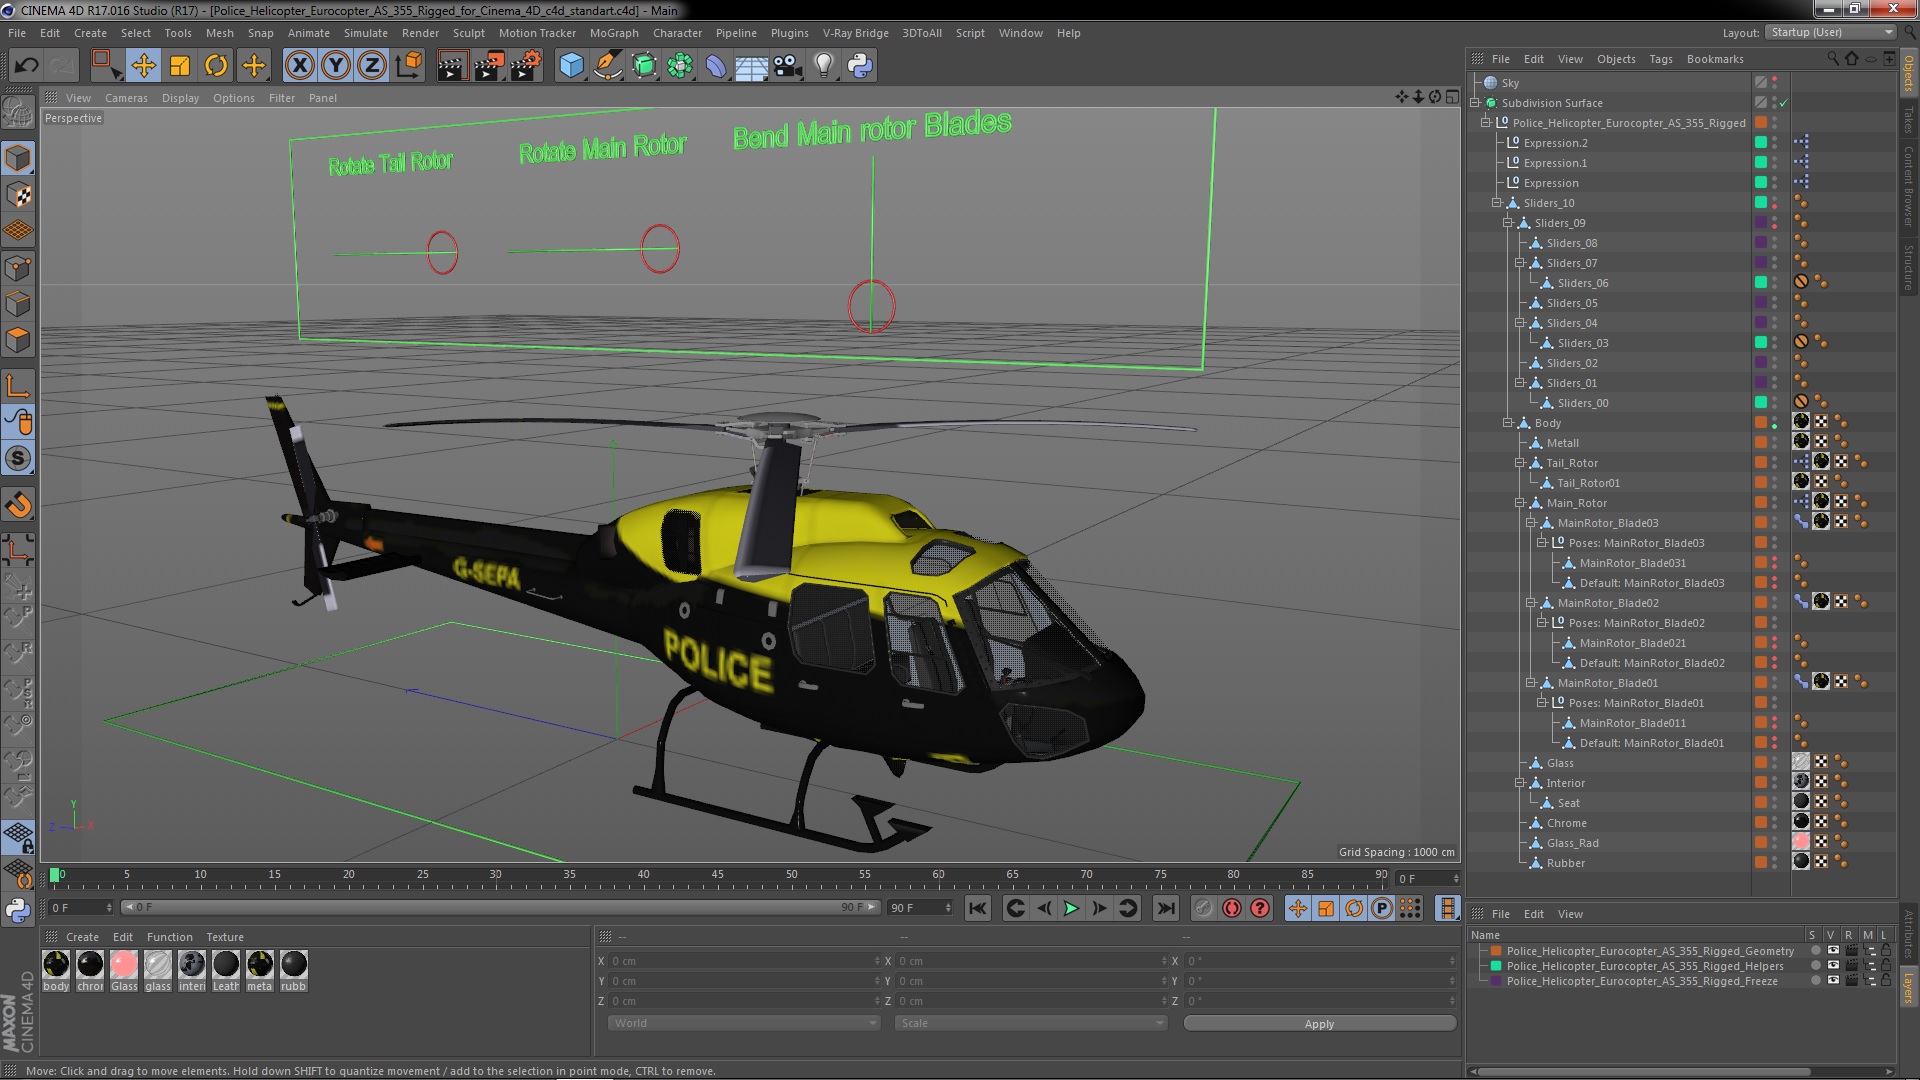Toggle Autokeying button in timeline controls
Viewport: 1920px width, 1080px height.
point(1232,908)
